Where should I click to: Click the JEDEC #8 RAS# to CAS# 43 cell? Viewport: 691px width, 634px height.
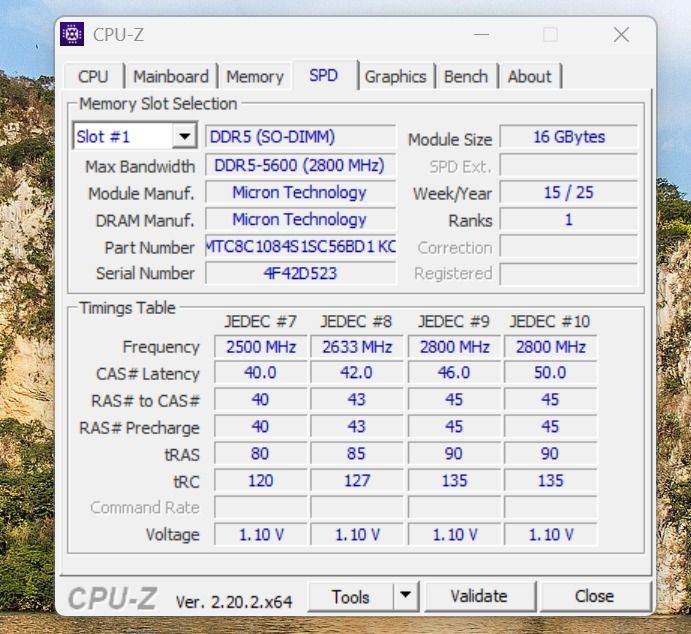click(x=357, y=400)
